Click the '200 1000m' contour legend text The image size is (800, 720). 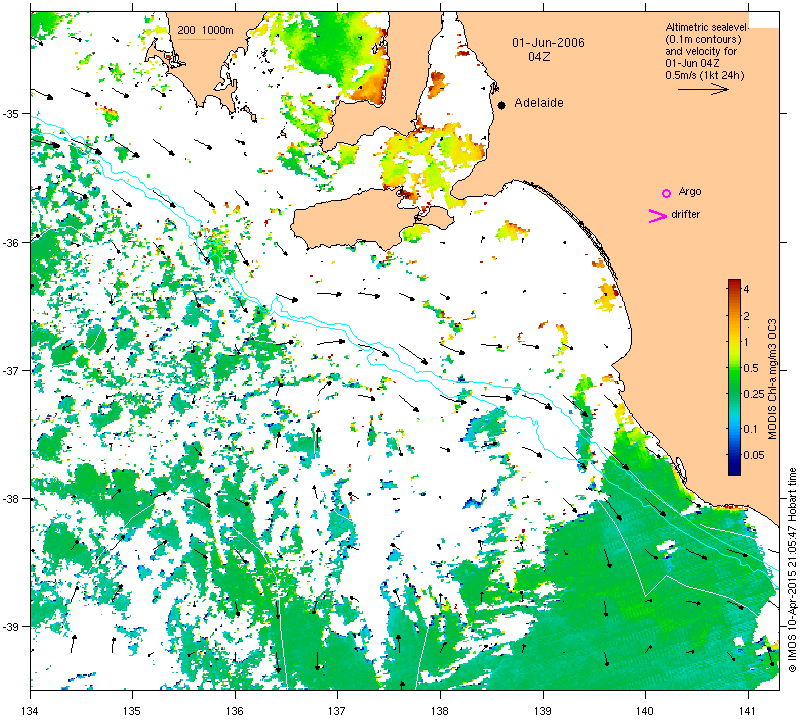206,31
